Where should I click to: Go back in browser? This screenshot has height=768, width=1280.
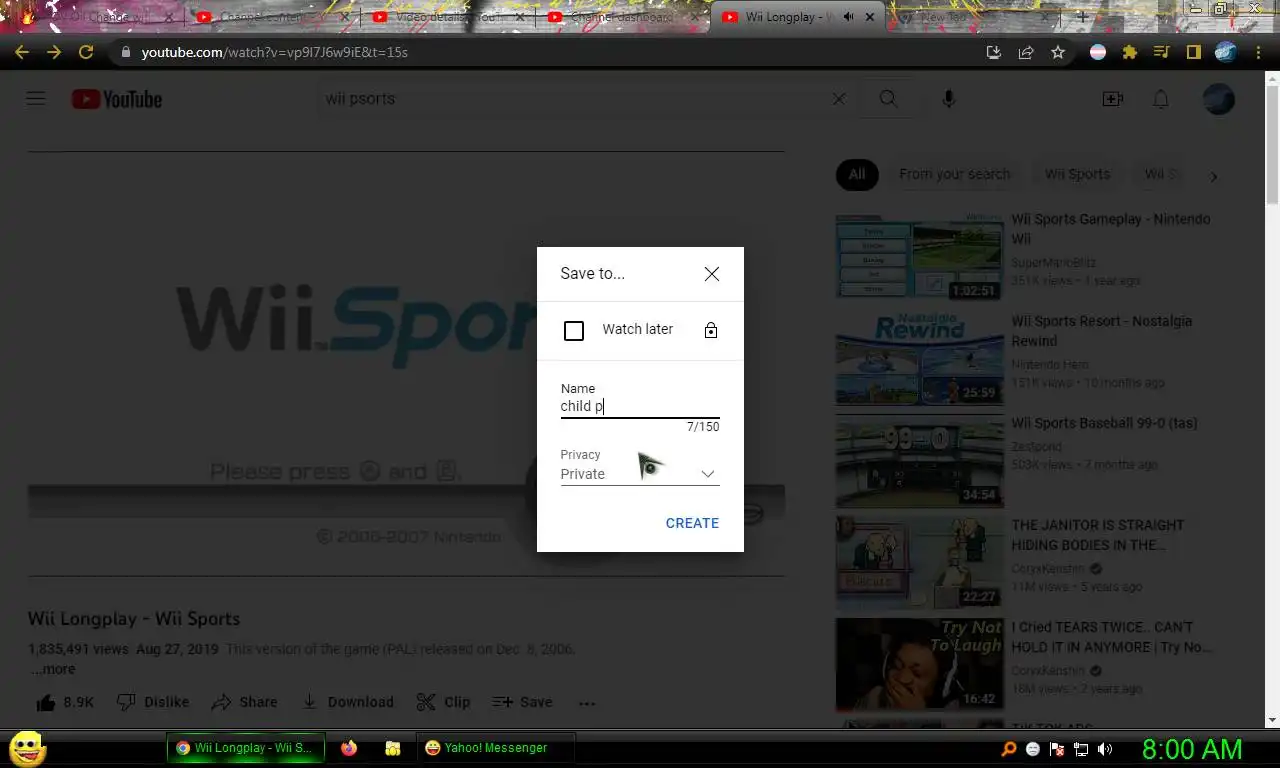[x=22, y=52]
